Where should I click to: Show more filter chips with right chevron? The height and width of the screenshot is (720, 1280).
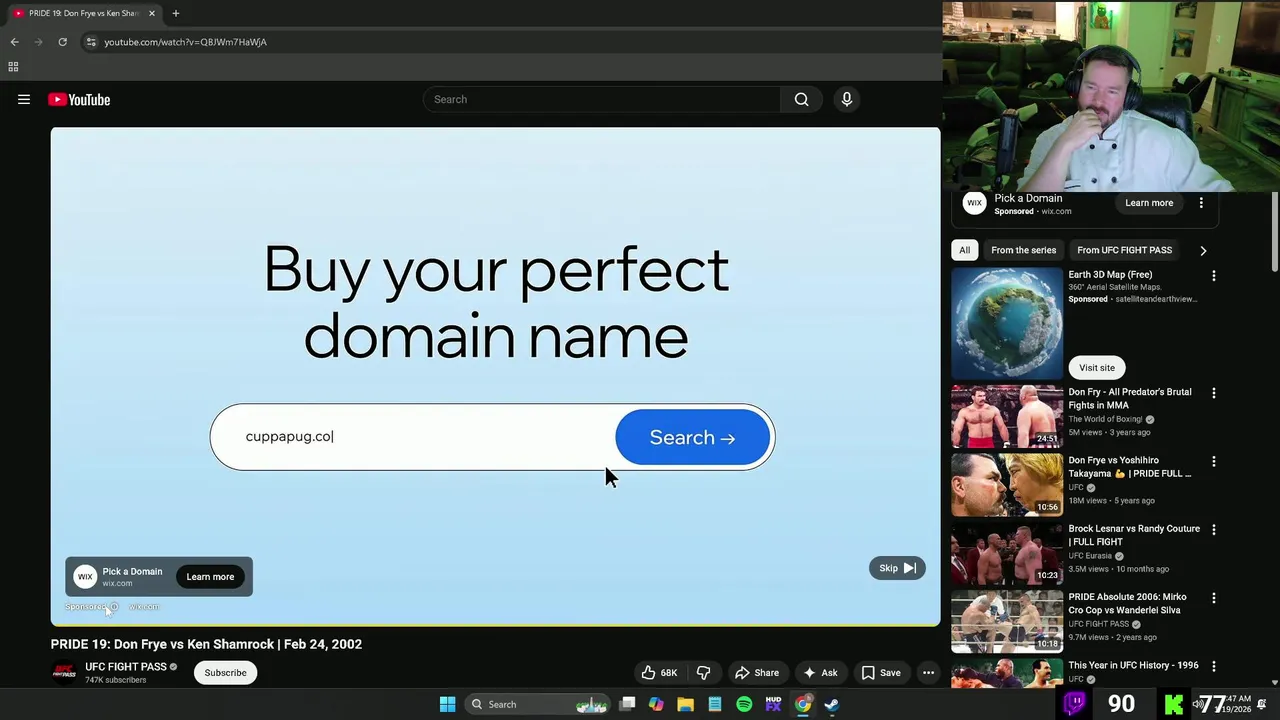1203,250
